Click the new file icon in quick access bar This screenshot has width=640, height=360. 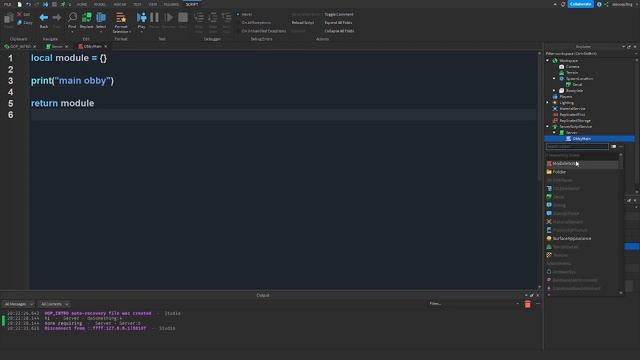tap(19, 4)
